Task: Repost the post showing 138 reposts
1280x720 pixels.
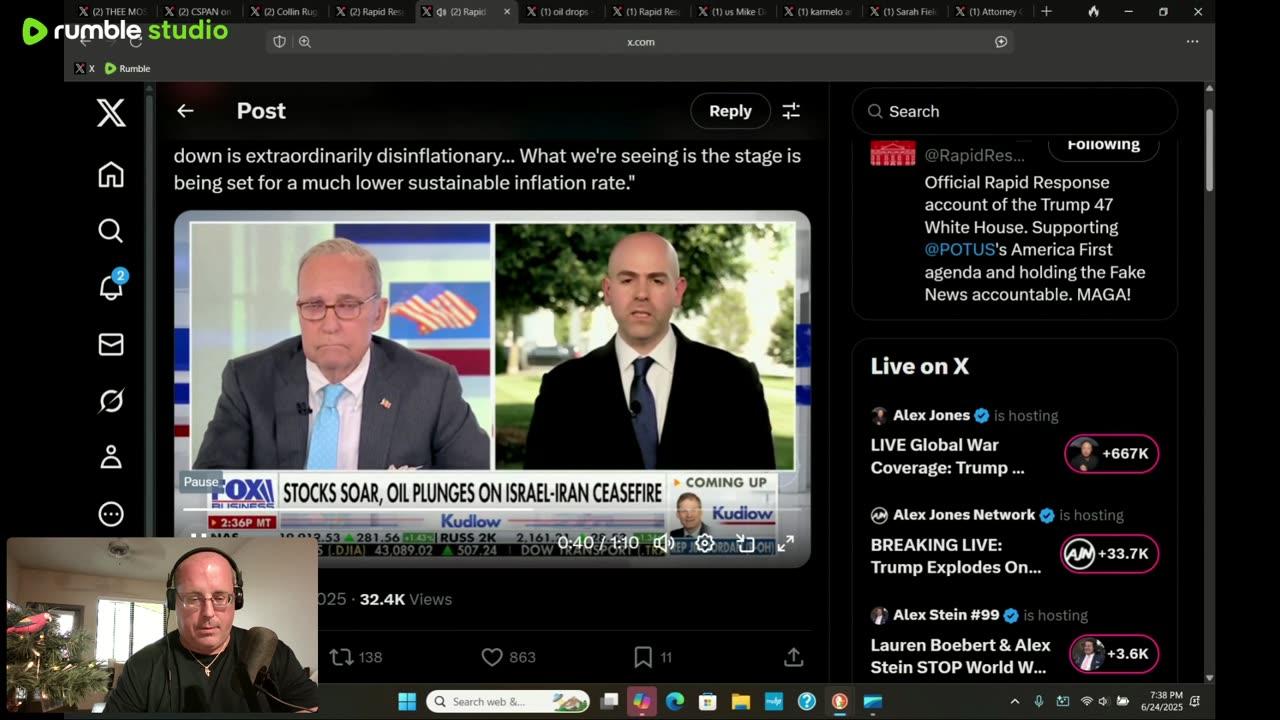Action: pyautogui.click(x=356, y=657)
